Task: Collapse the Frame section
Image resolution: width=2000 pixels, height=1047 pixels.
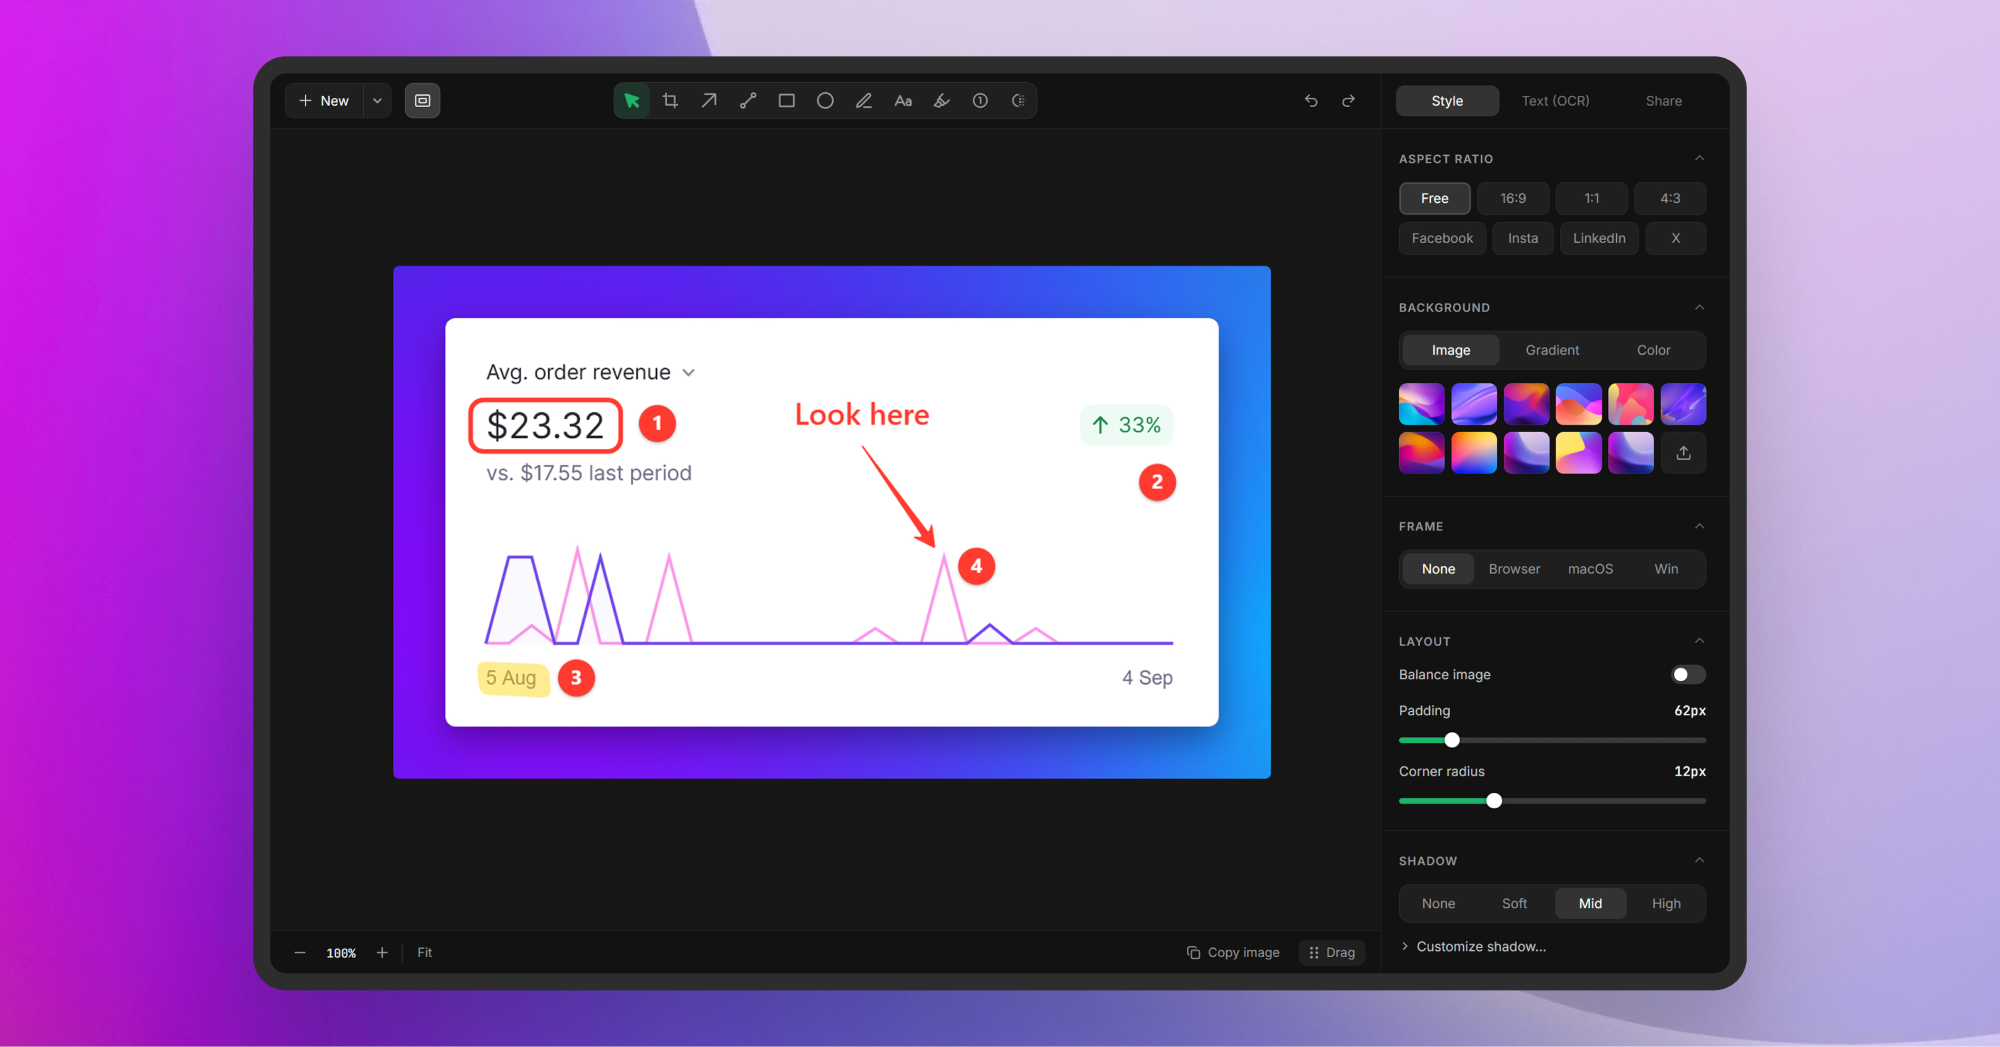Action: (x=1699, y=527)
